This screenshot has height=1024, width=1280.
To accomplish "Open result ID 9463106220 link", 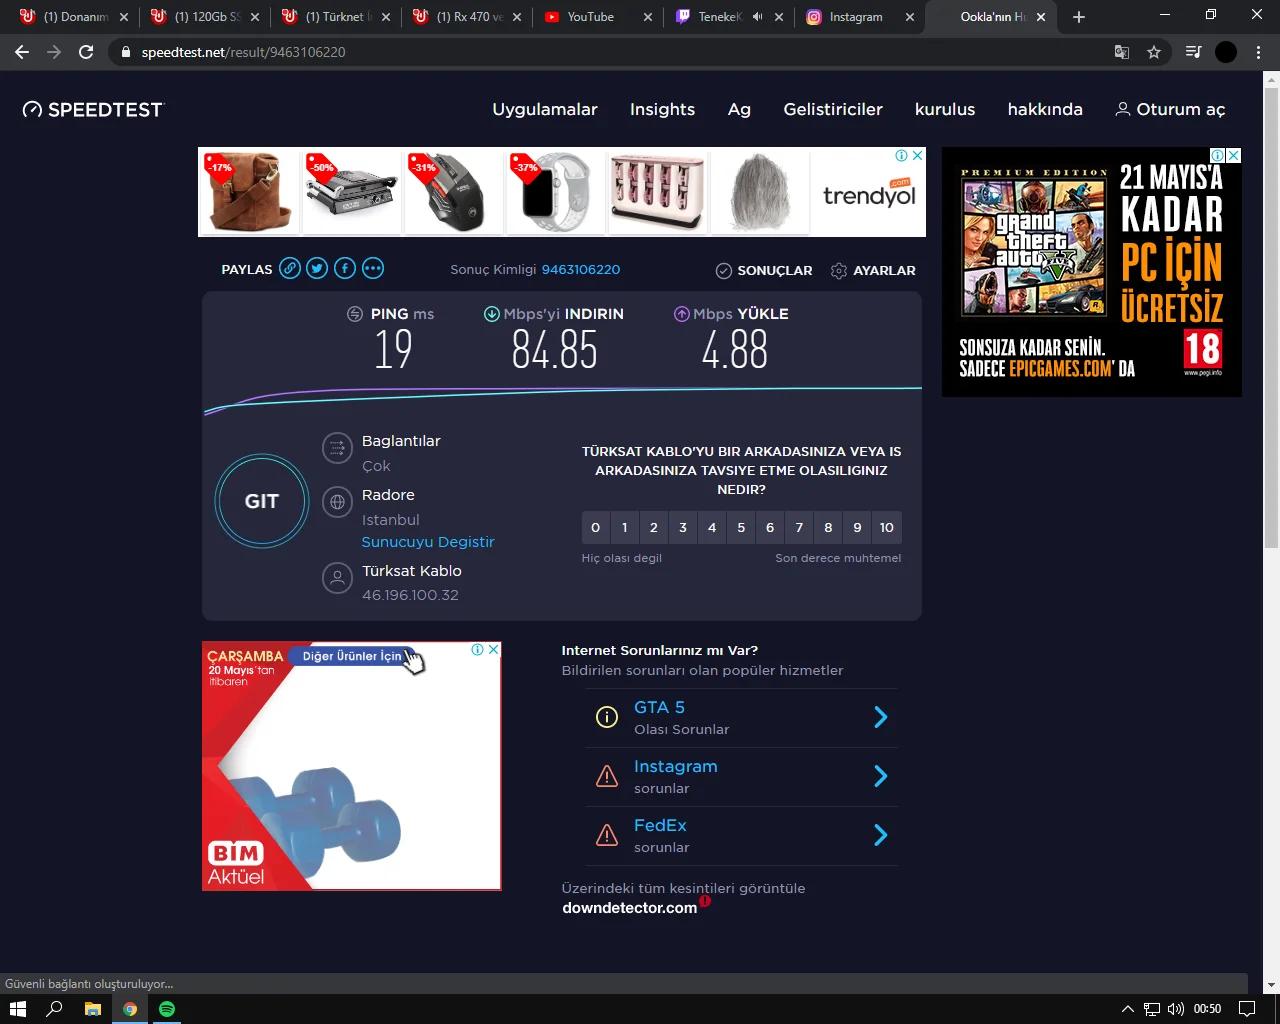I will [x=581, y=269].
